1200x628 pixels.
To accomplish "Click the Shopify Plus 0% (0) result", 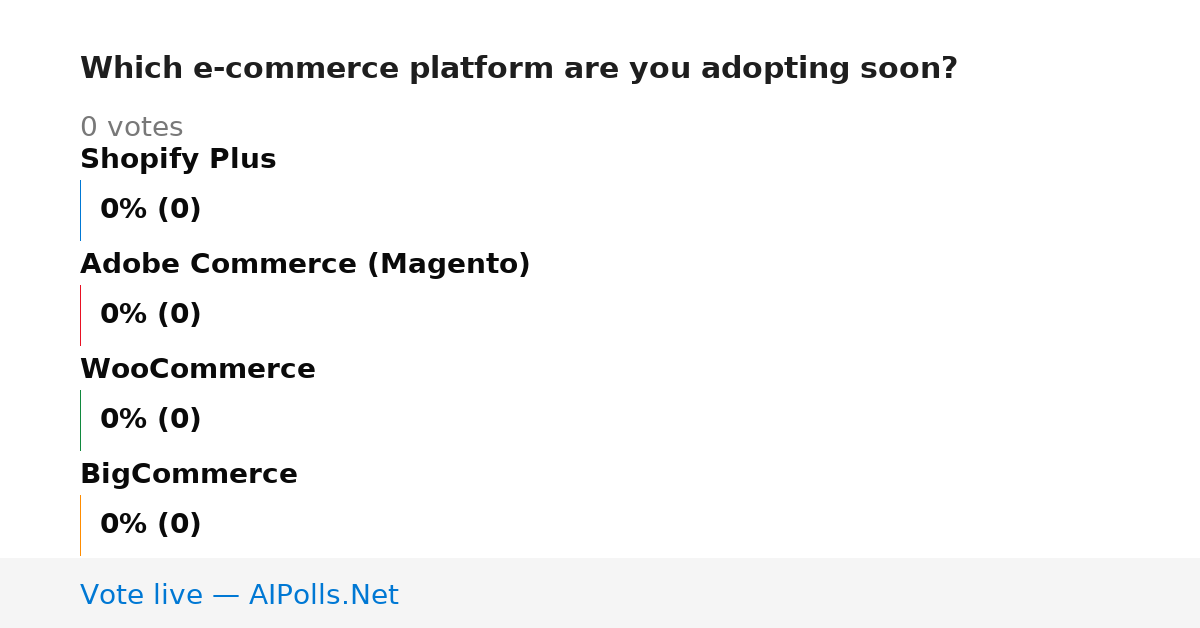I will [x=151, y=209].
